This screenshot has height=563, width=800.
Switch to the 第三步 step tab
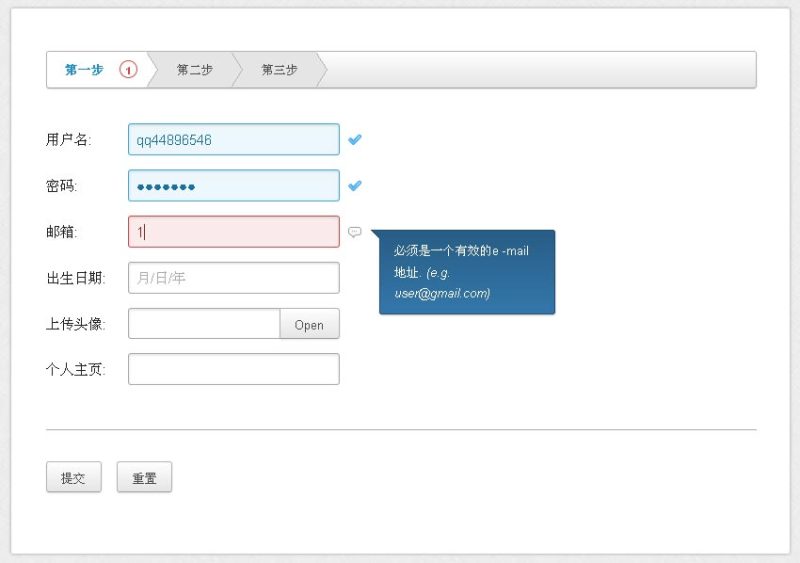279,70
